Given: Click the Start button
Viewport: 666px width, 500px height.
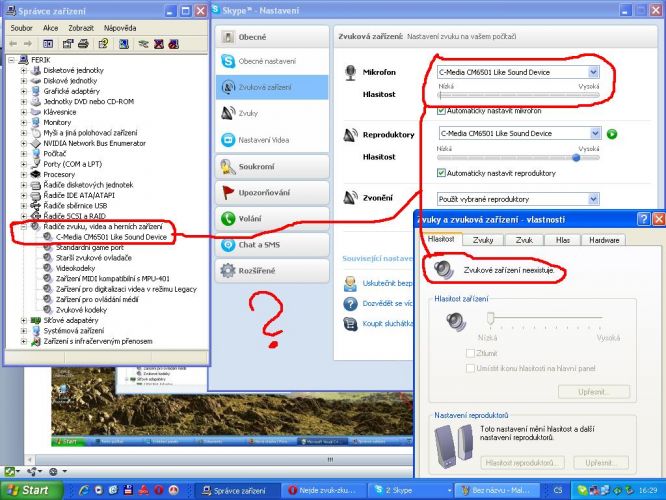Looking at the screenshot, I should tap(31, 490).
